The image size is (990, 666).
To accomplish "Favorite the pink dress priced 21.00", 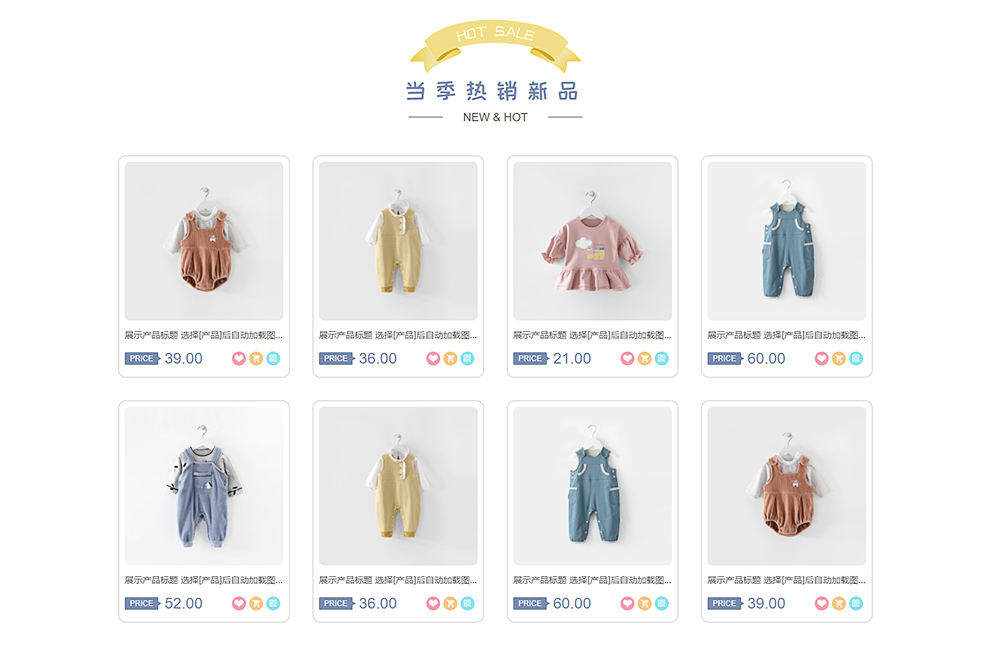I will [x=627, y=359].
